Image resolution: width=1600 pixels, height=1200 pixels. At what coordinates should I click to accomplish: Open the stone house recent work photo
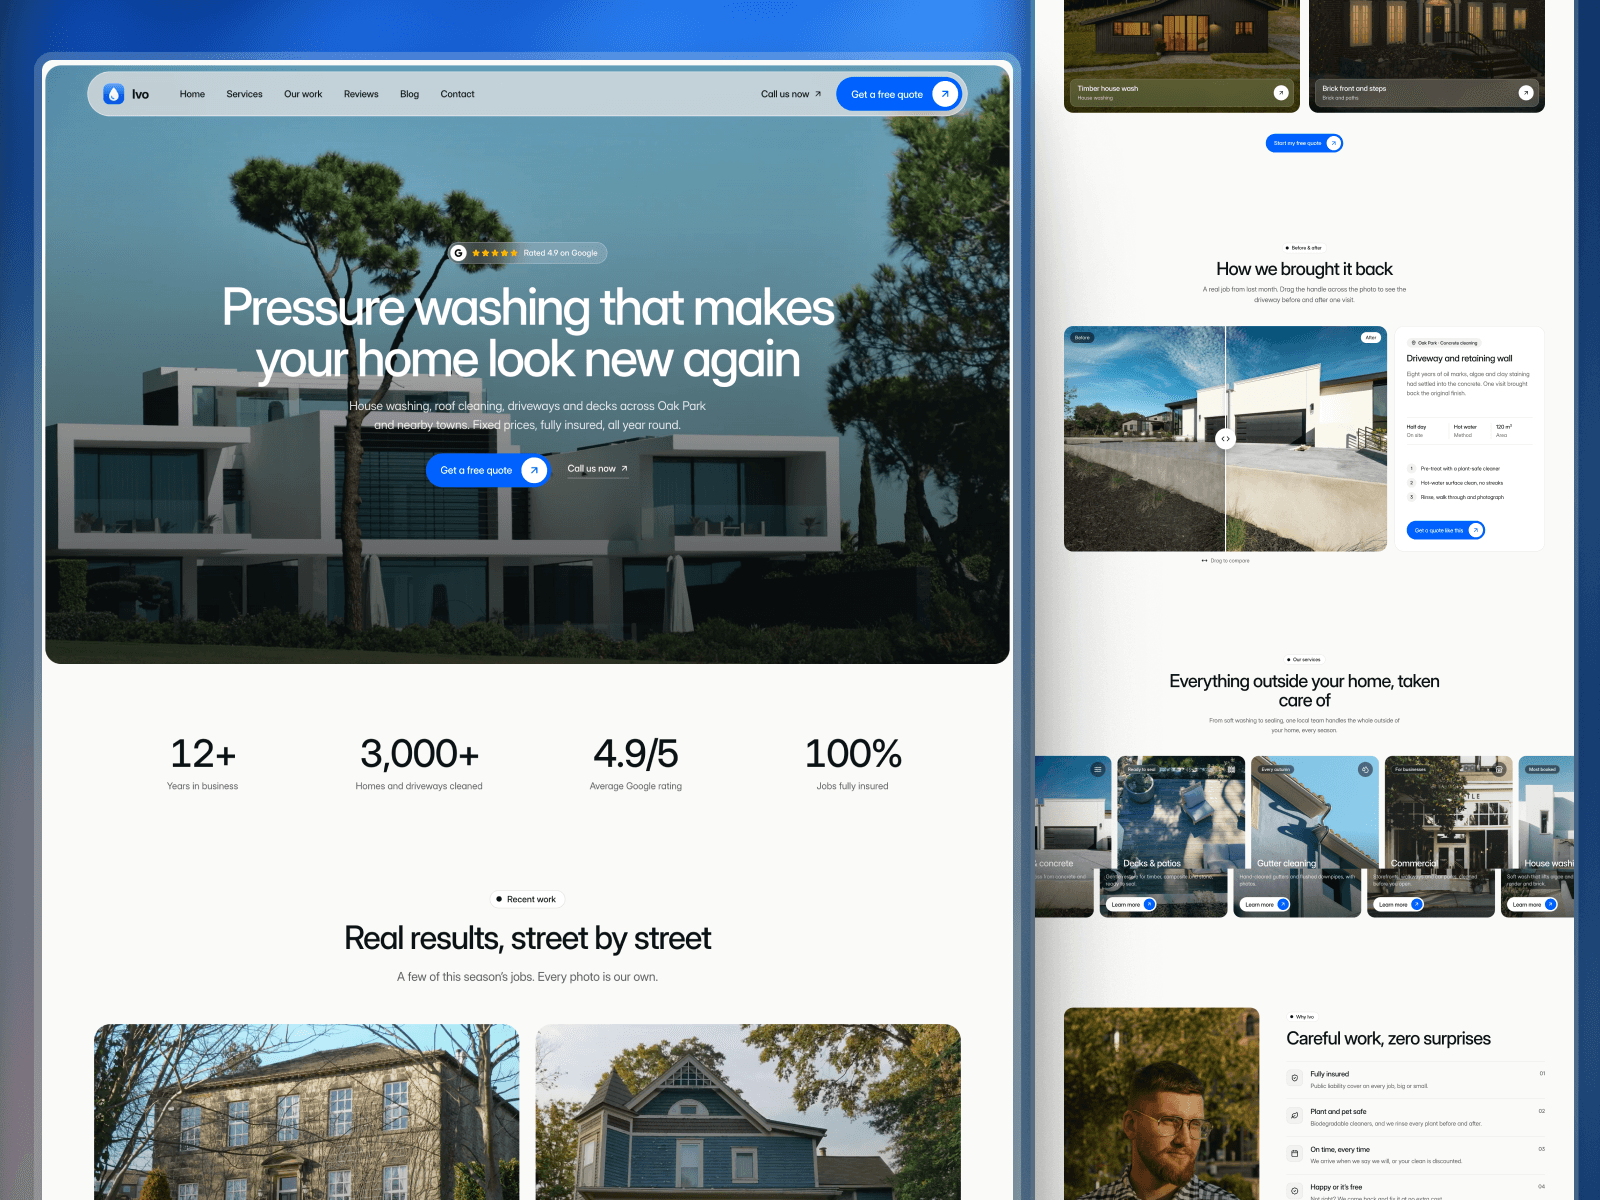coord(307,1112)
